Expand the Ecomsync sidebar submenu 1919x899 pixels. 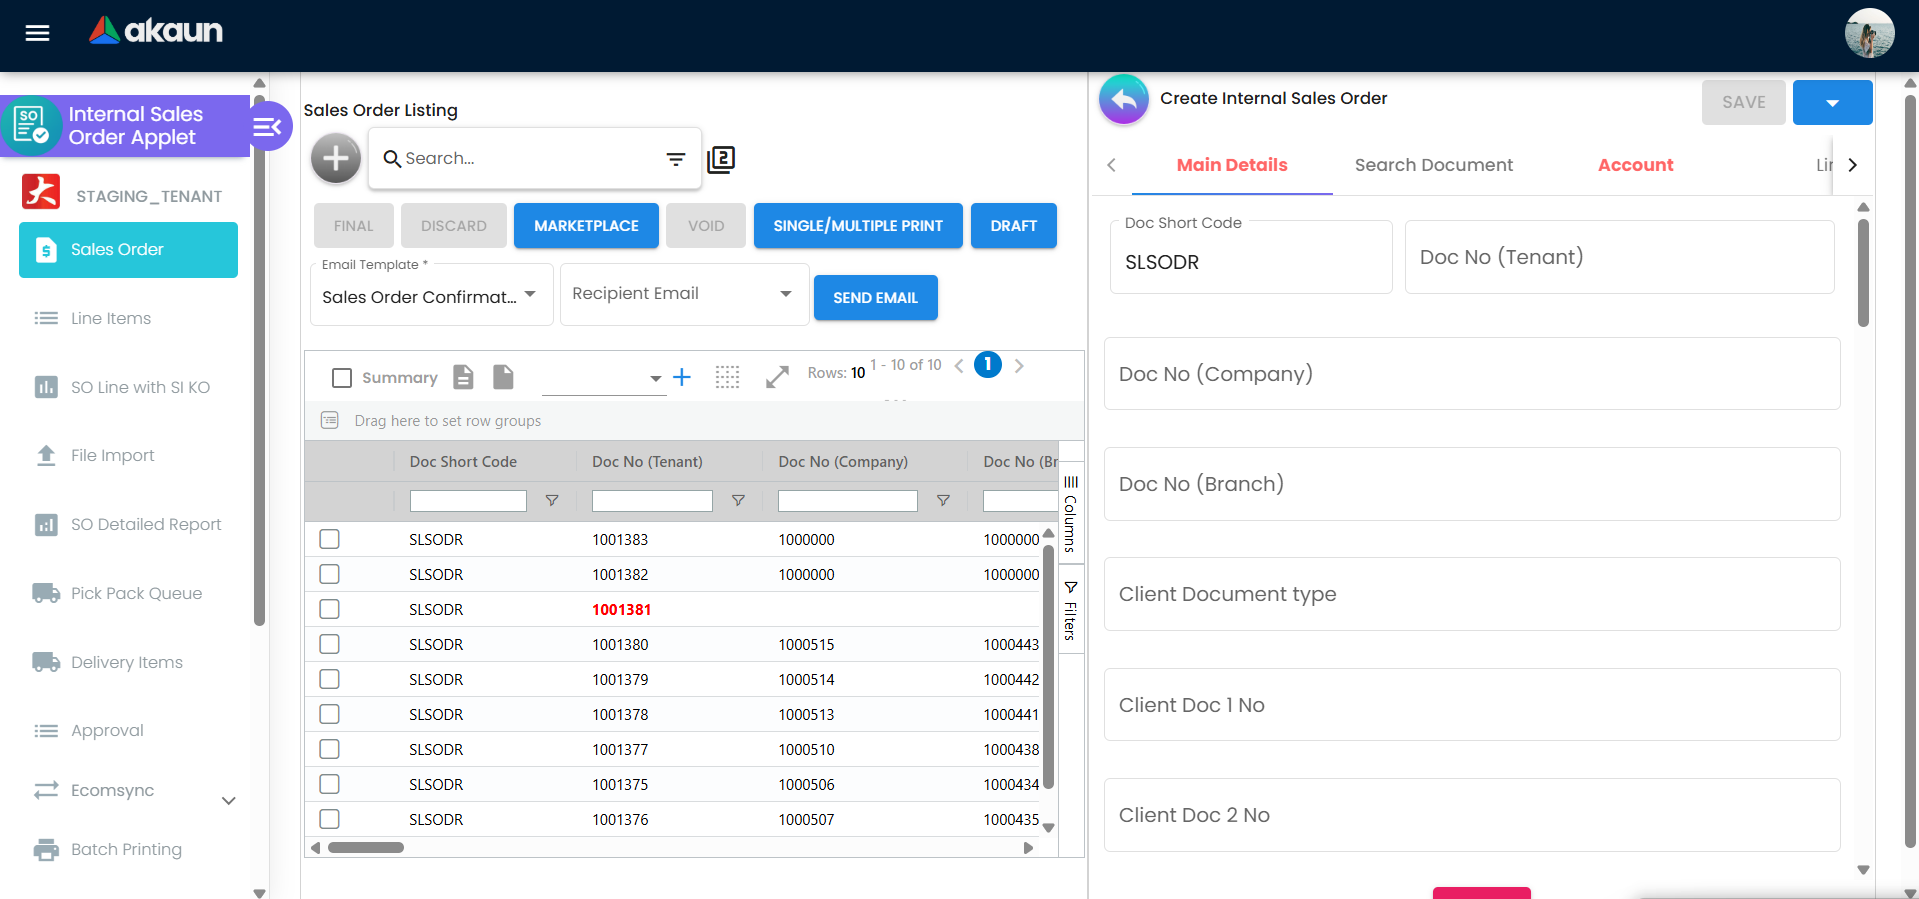[x=228, y=800]
